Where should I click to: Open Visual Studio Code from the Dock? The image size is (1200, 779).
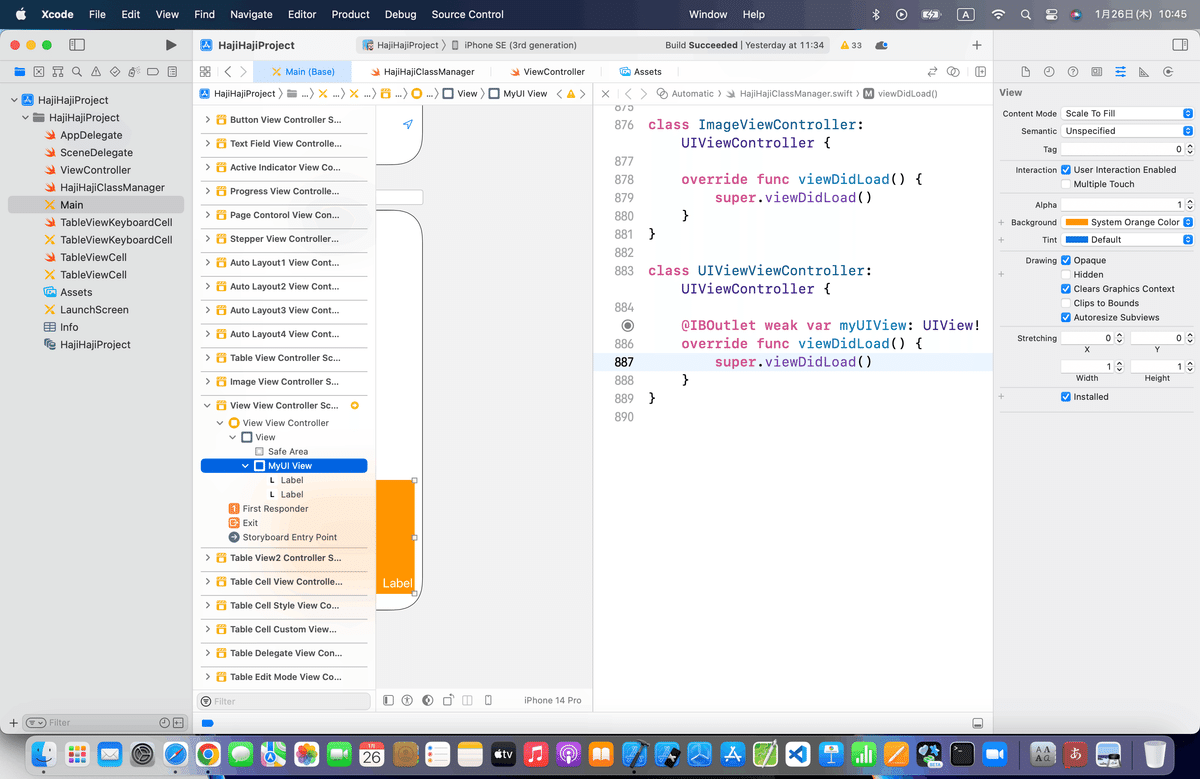797,754
